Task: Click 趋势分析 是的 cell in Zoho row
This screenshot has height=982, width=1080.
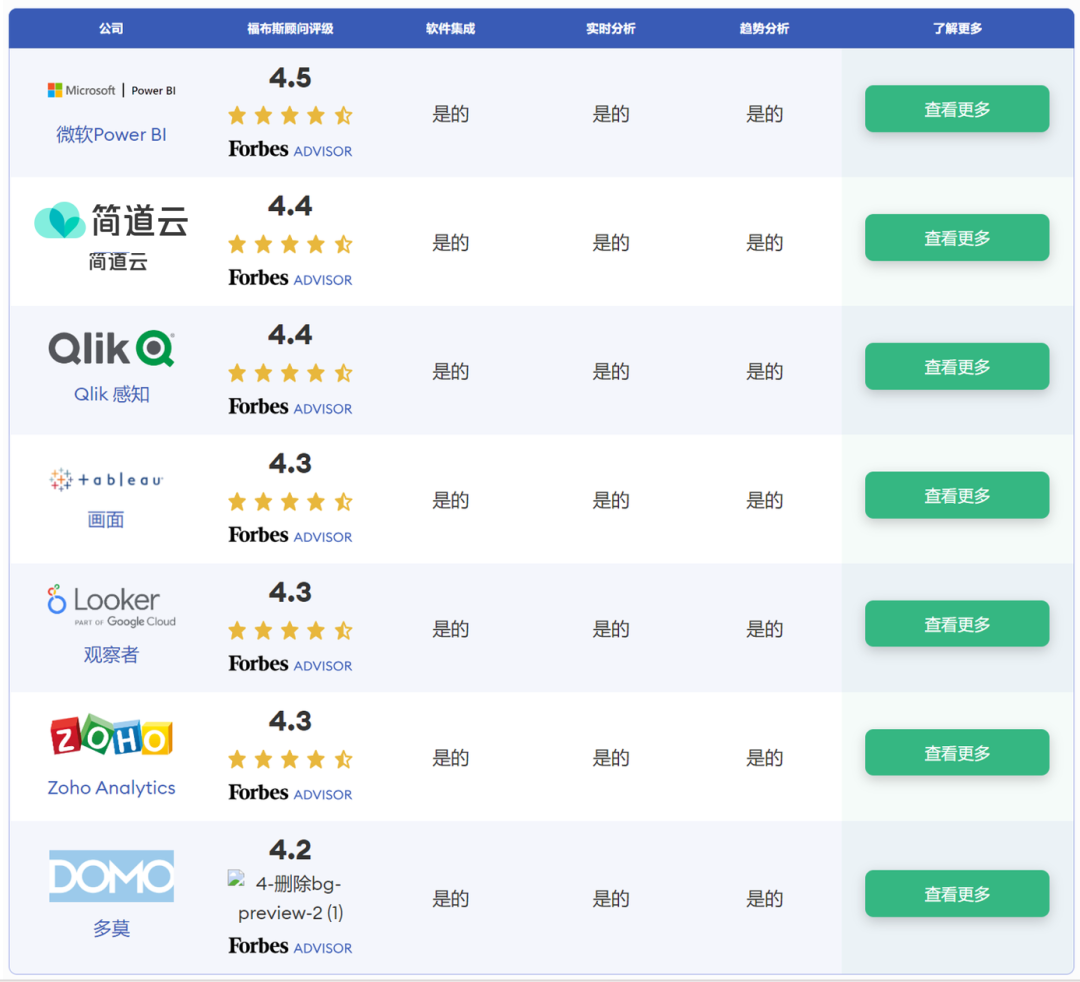Action: pos(765,758)
